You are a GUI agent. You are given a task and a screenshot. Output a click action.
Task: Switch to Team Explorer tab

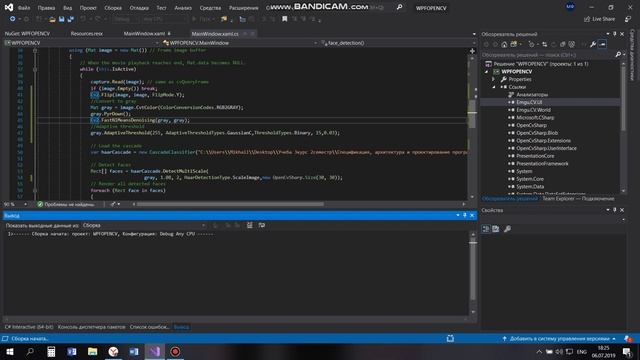coord(578,199)
